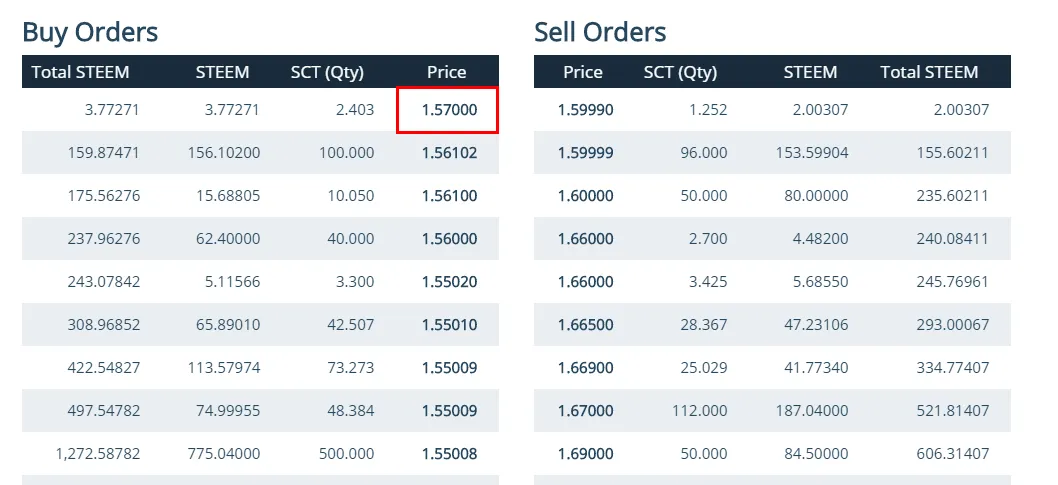1058x485 pixels.
Task: Select the 1.59990 sell price
Action: pos(586,110)
